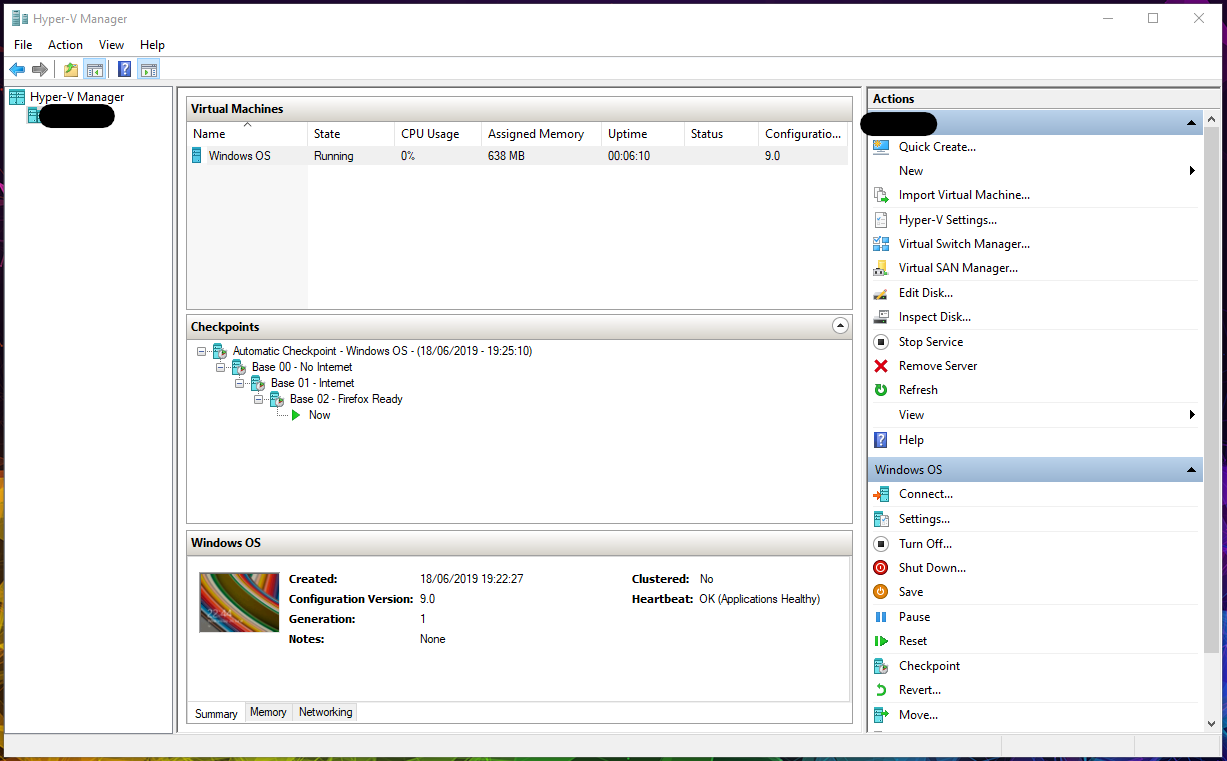The height and width of the screenshot is (761, 1227).
Task: Switch to the Memory tab
Action: click(x=268, y=712)
